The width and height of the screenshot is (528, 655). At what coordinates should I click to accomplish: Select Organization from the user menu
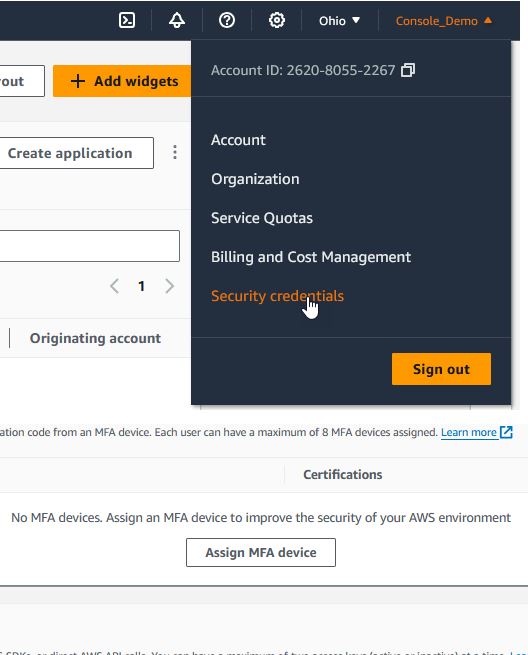click(255, 179)
